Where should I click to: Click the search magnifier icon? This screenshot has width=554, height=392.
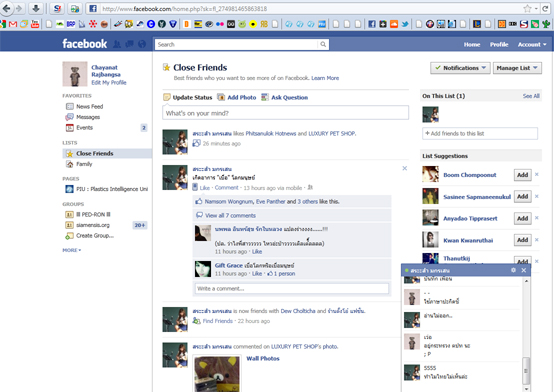click(x=323, y=44)
